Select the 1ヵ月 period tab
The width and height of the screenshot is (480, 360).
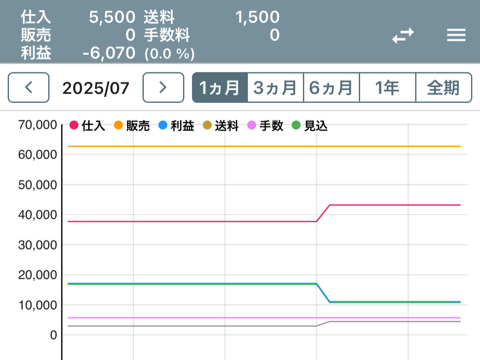tap(220, 88)
